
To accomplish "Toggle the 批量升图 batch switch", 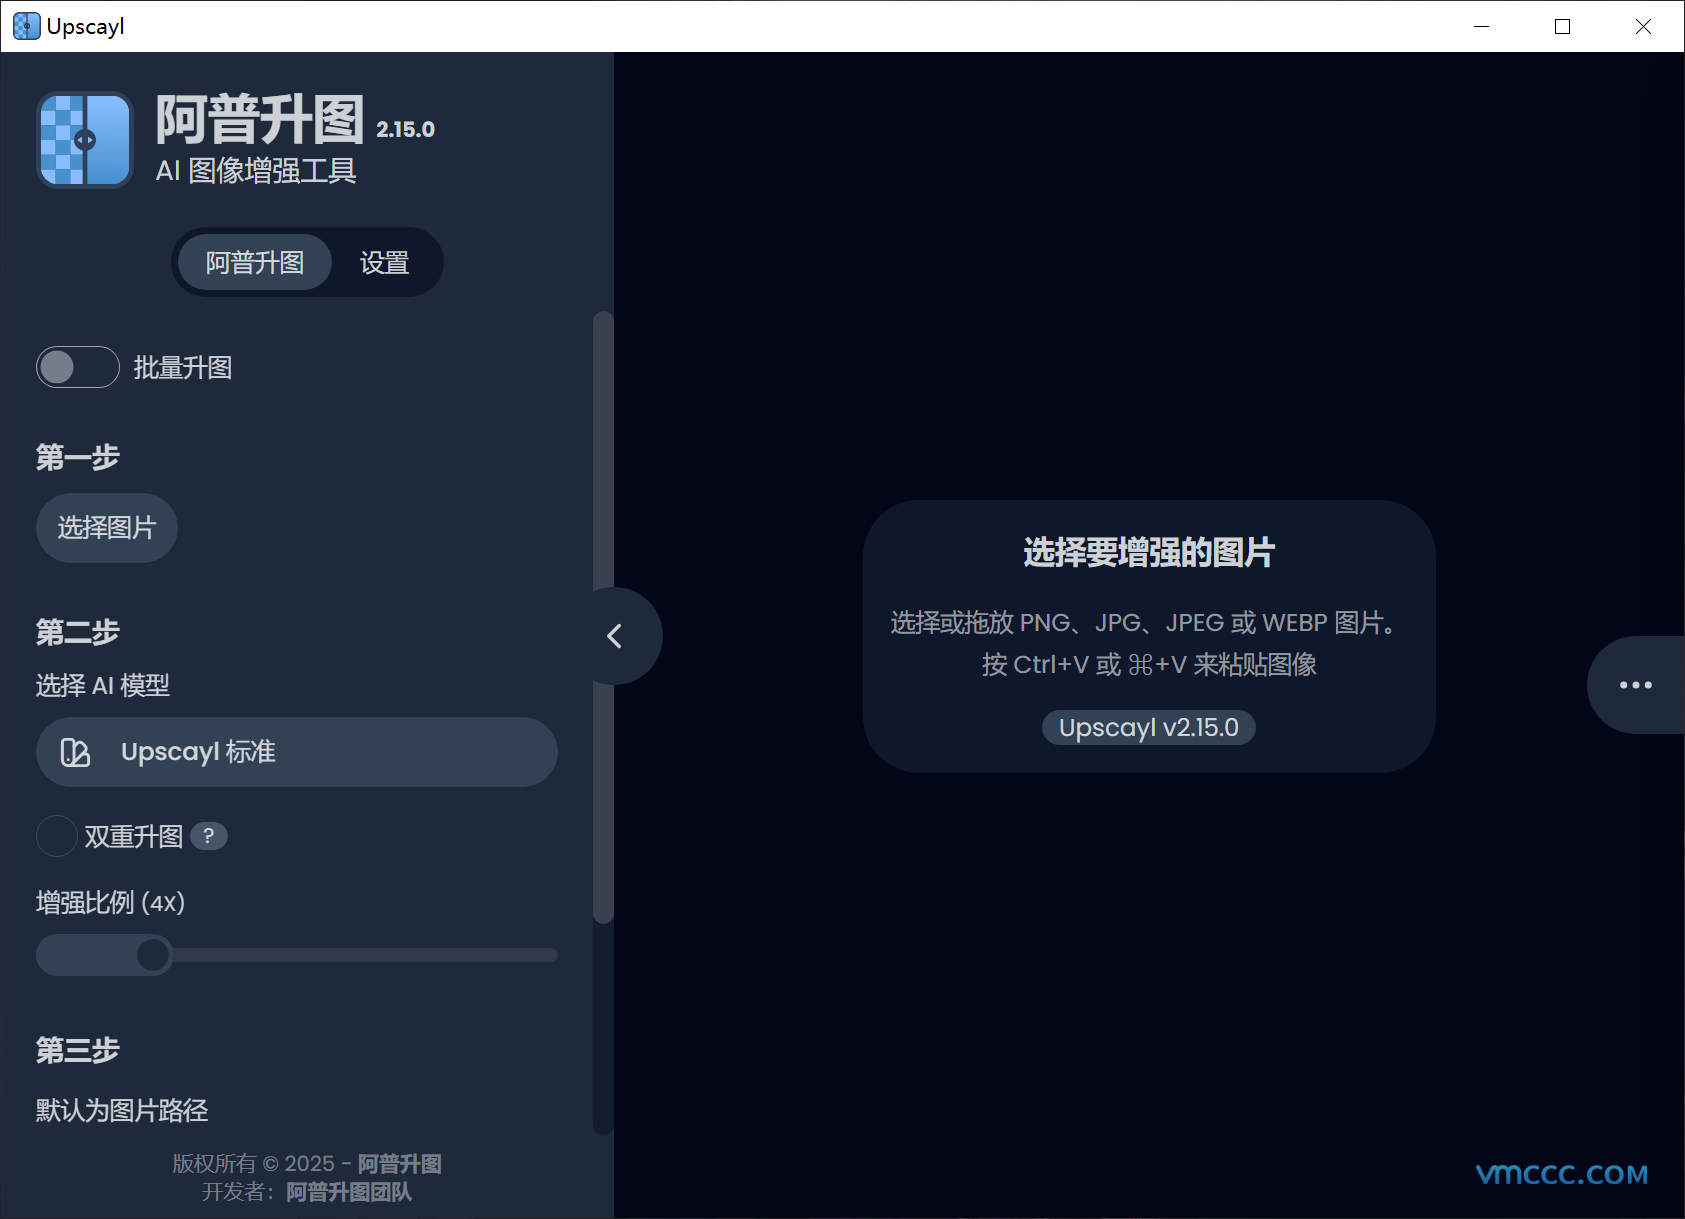I will 78,367.
